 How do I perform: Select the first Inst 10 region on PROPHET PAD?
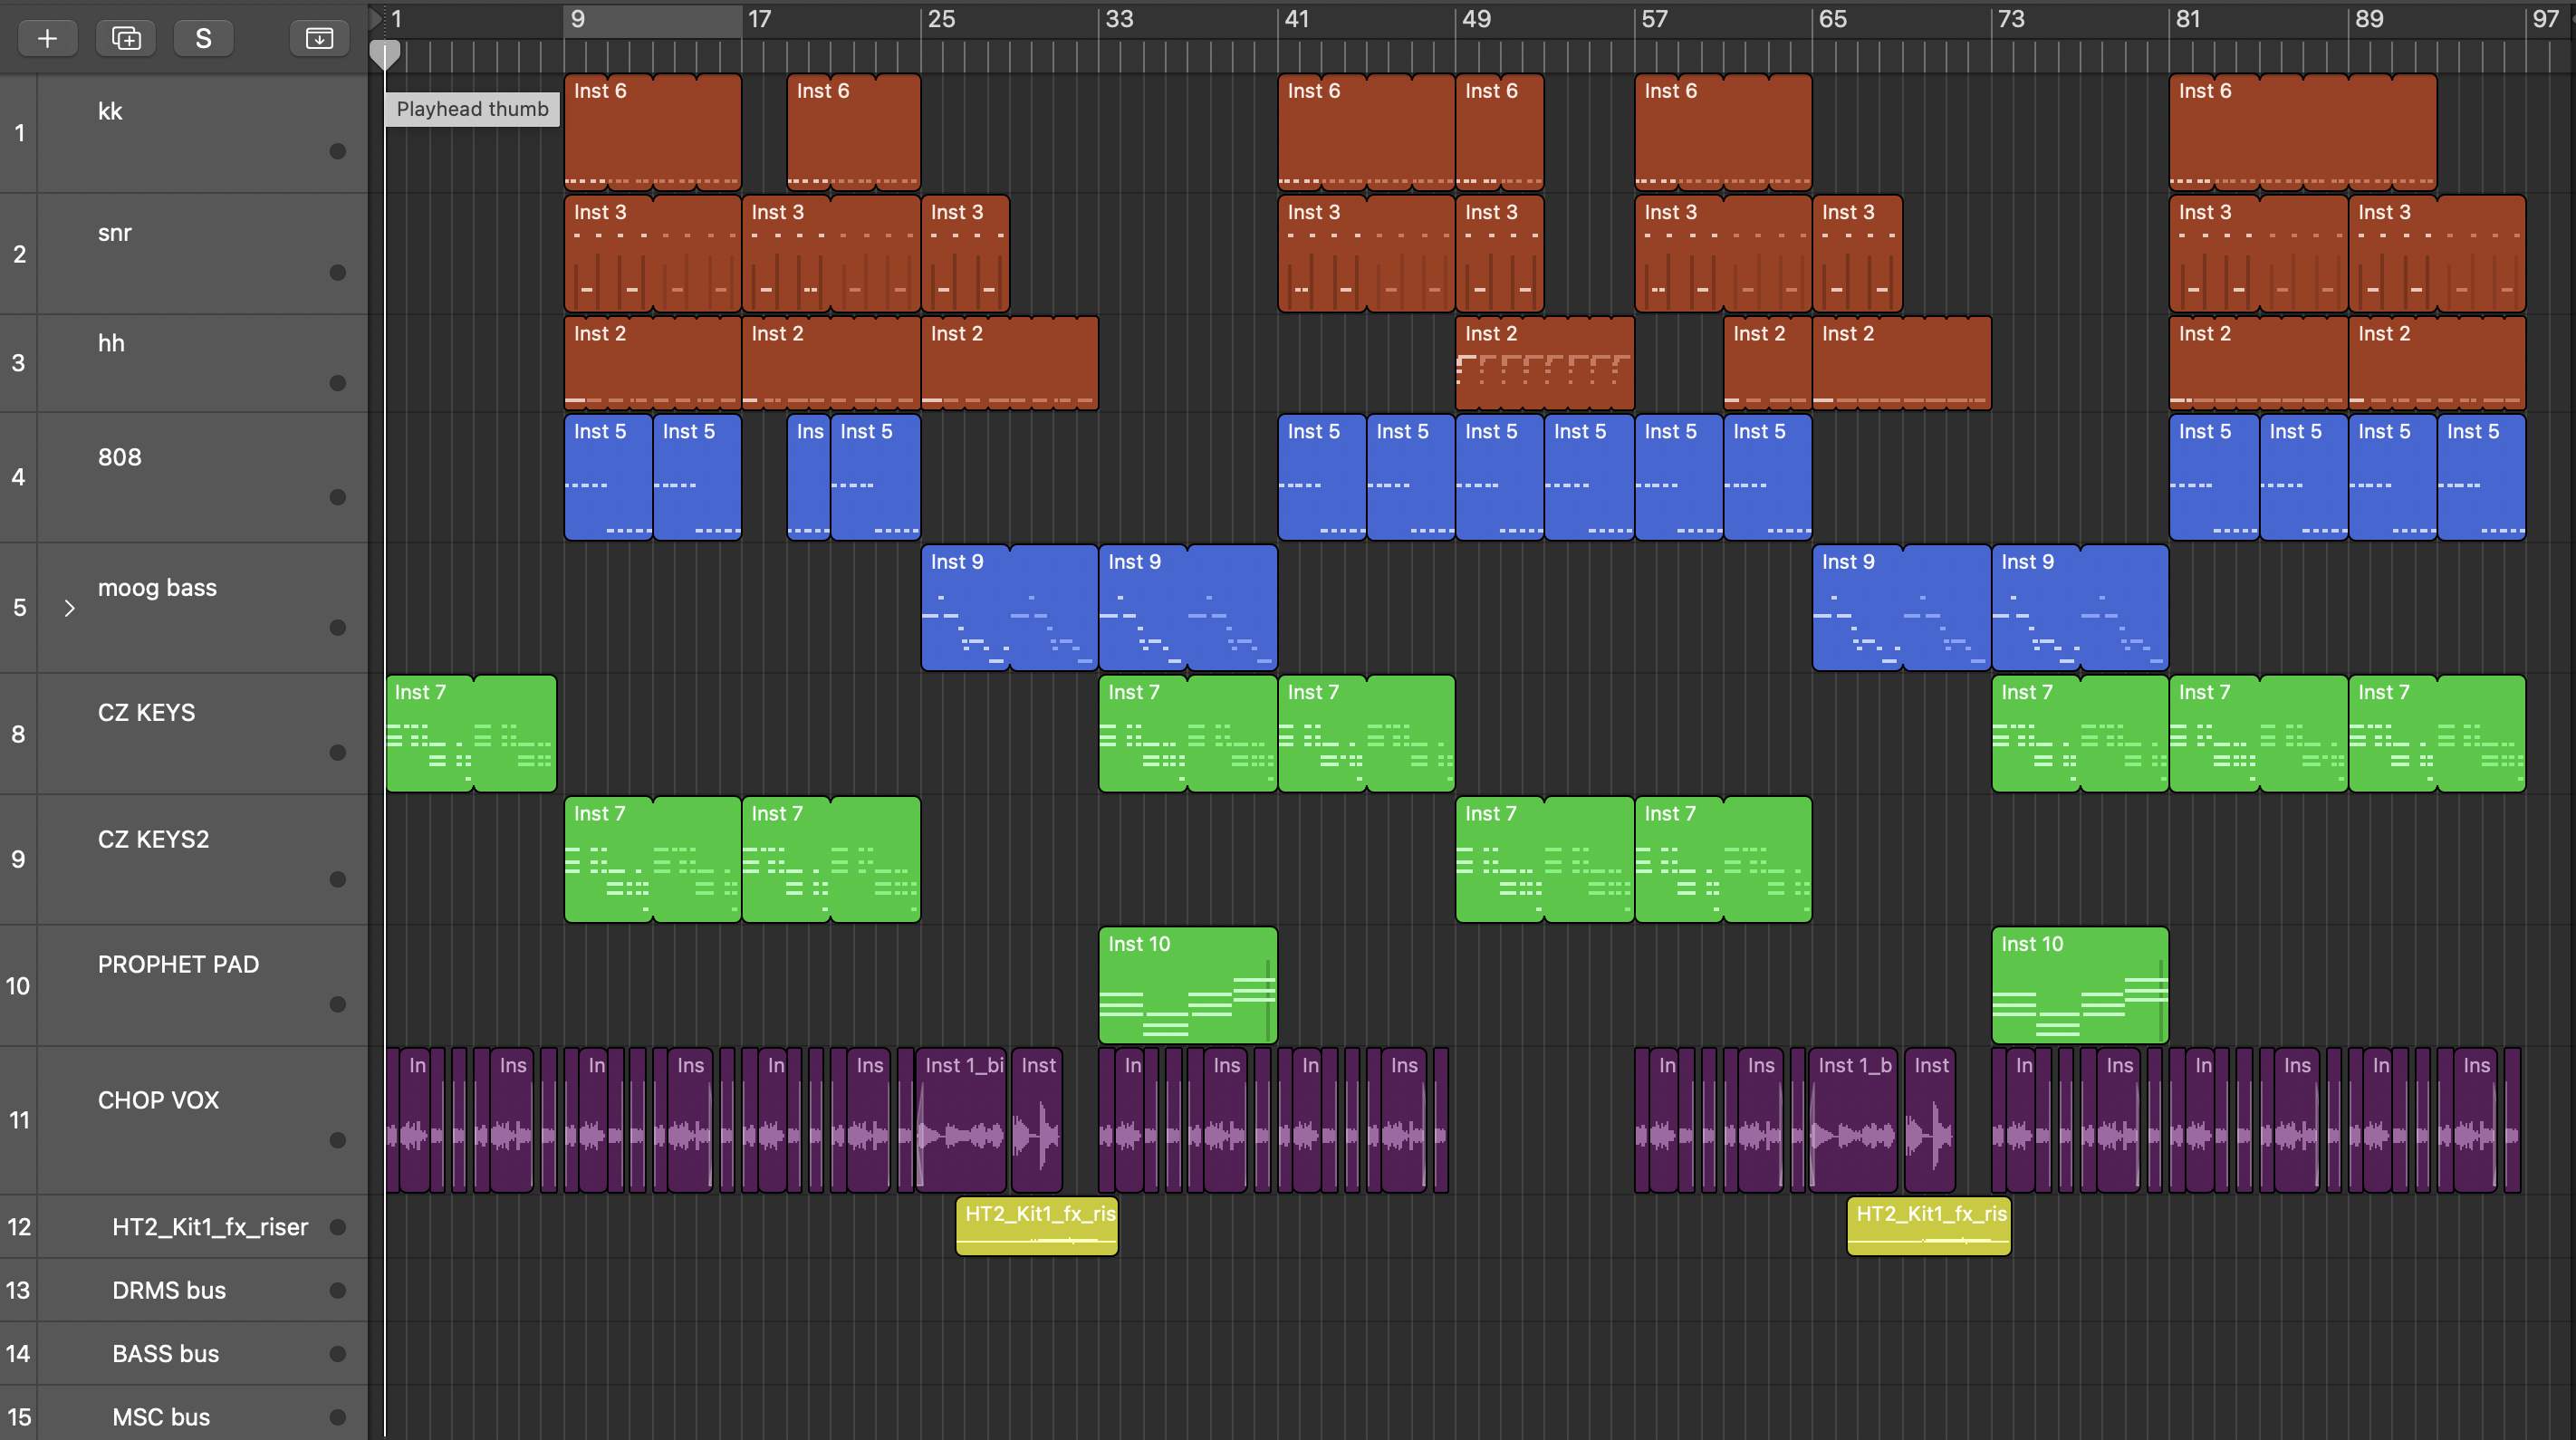(1187, 985)
